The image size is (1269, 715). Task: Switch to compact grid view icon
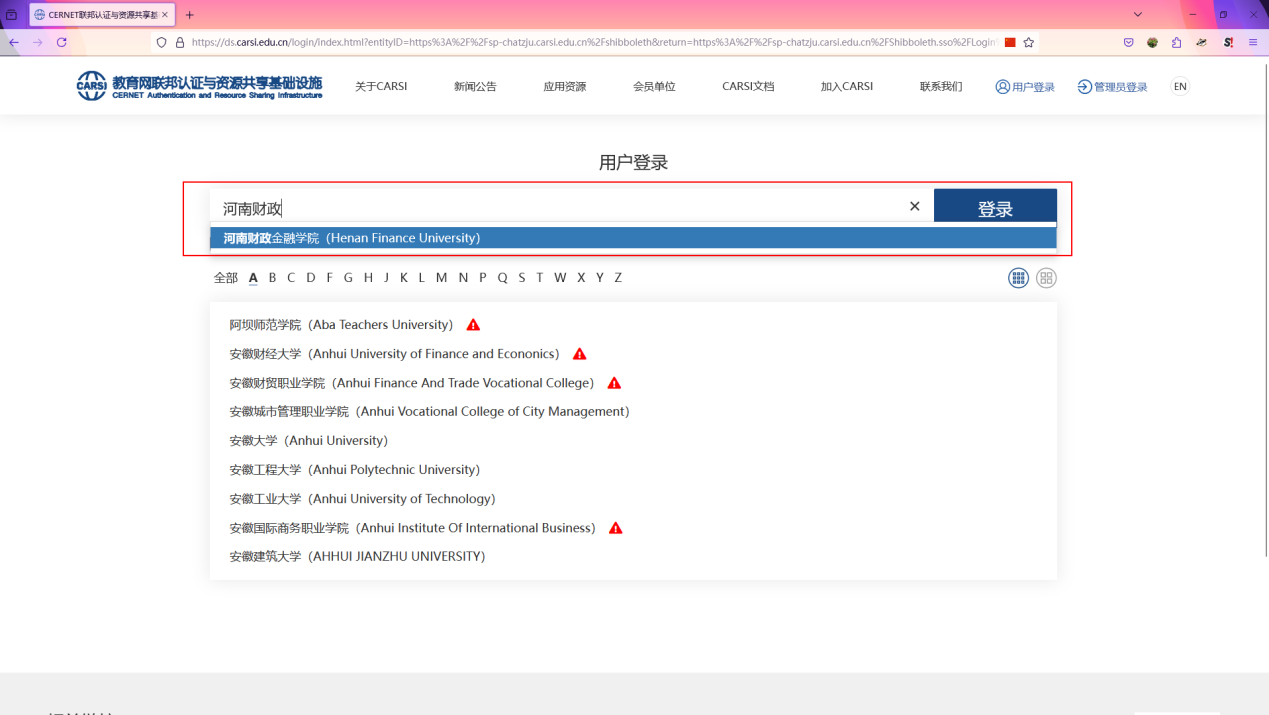pyautogui.click(x=1018, y=278)
